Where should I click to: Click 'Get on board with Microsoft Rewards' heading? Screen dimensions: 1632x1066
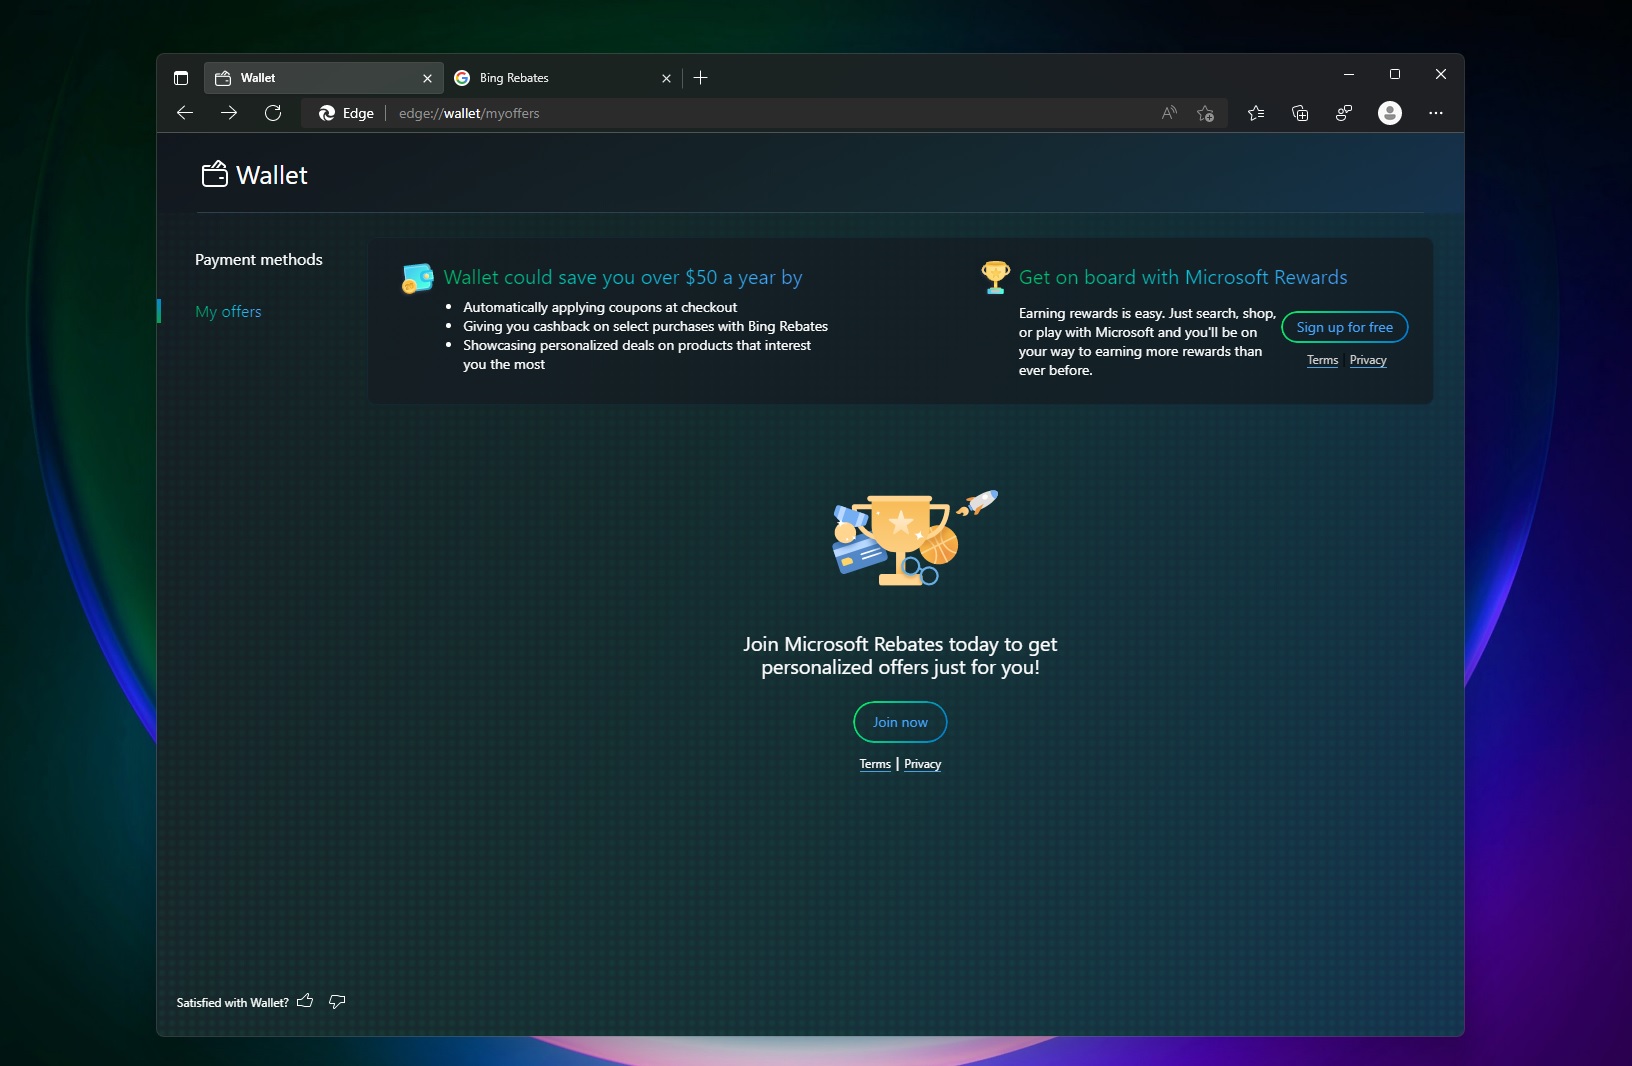[1183, 277]
